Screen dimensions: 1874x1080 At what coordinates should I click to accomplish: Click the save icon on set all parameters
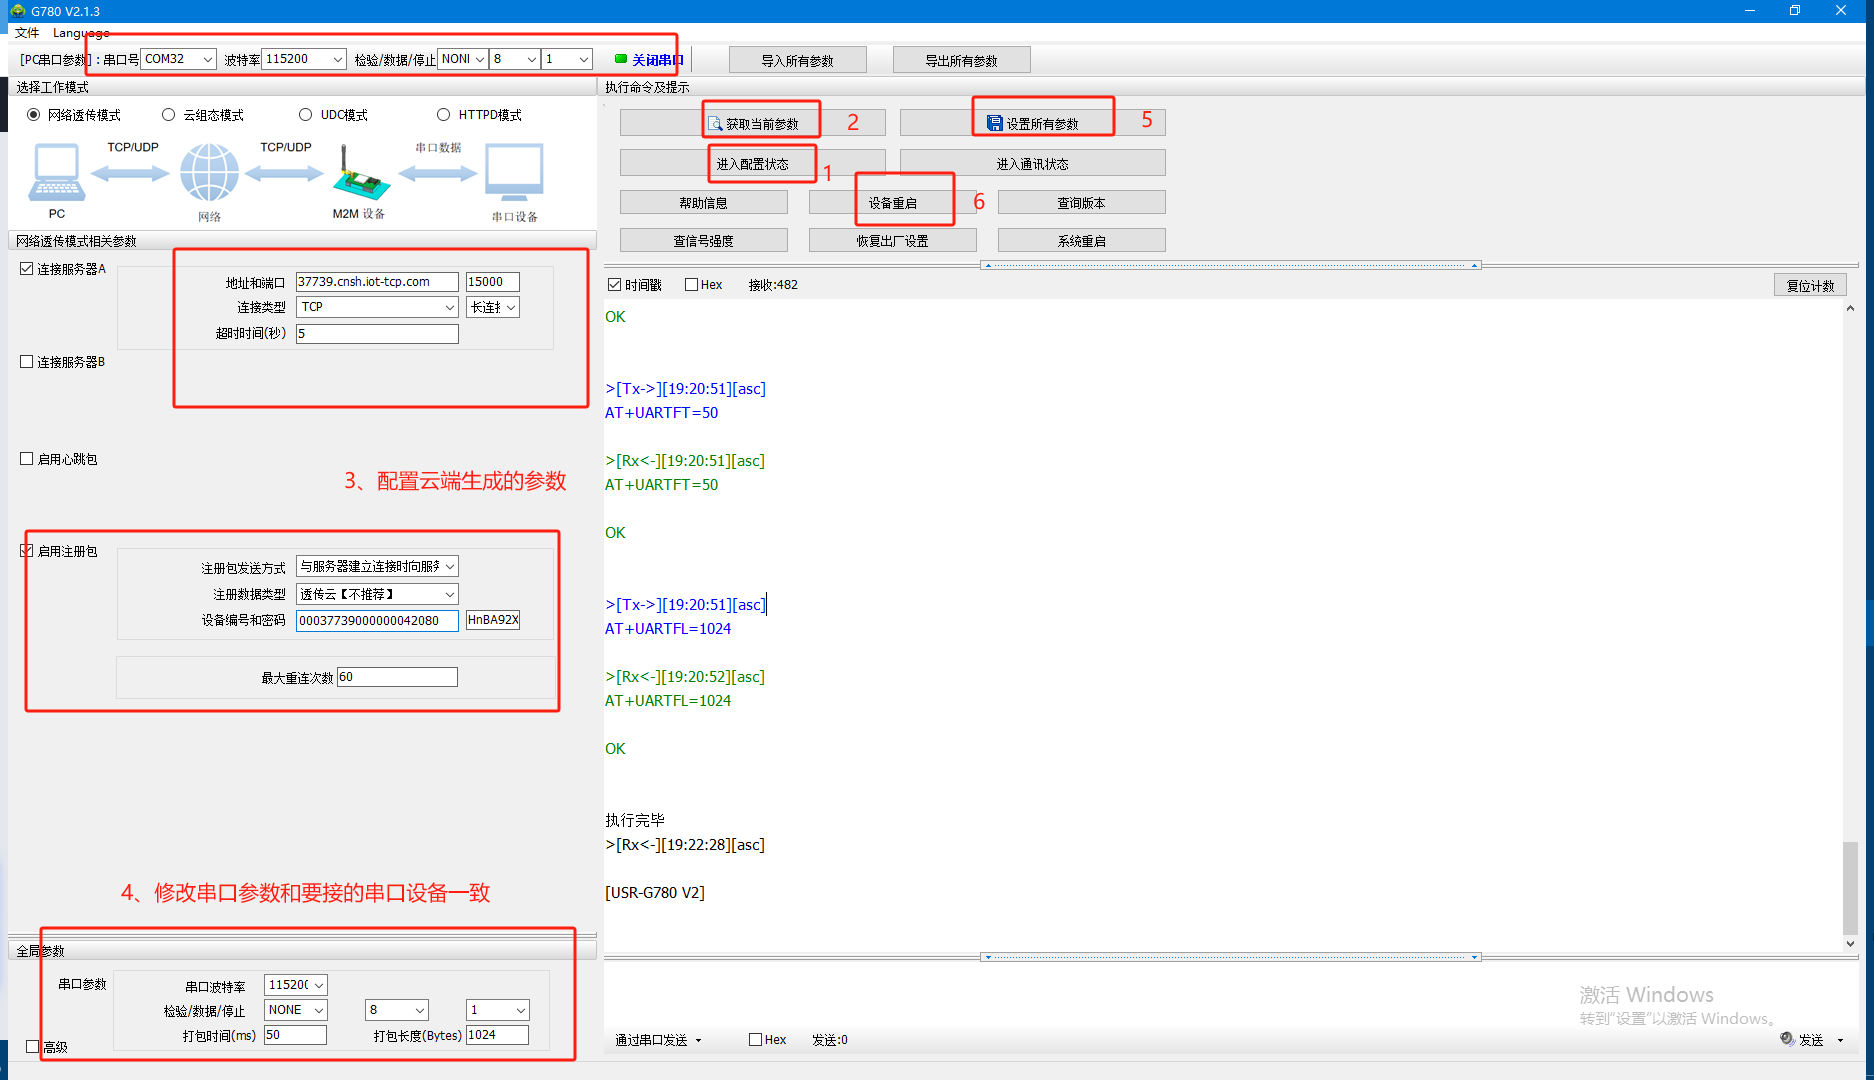pos(994,124)
